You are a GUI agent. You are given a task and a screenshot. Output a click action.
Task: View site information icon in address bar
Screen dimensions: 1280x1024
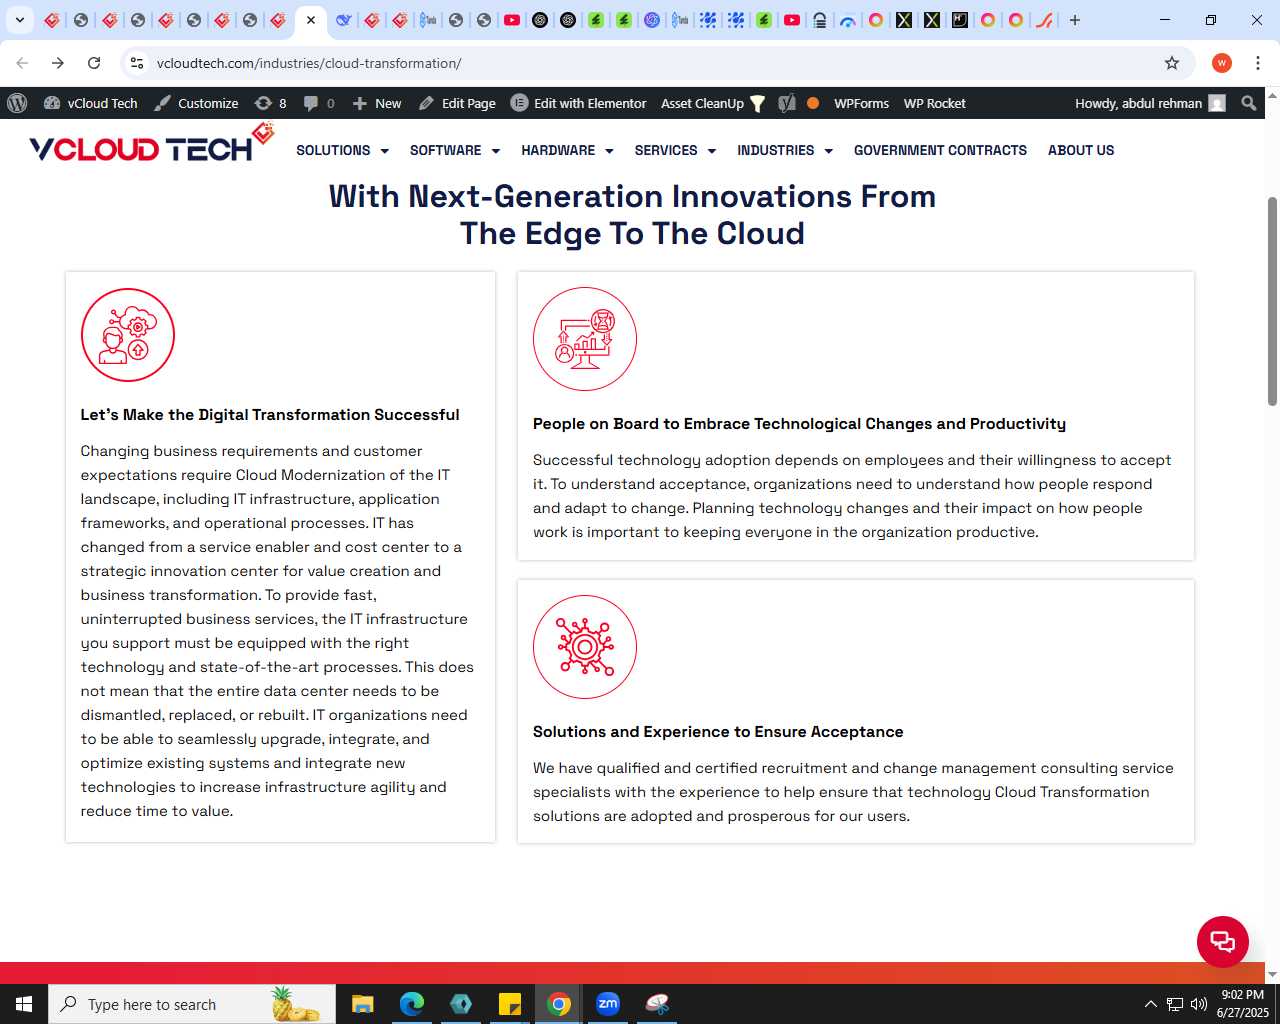pyautogui.click(x=137, y=63)
